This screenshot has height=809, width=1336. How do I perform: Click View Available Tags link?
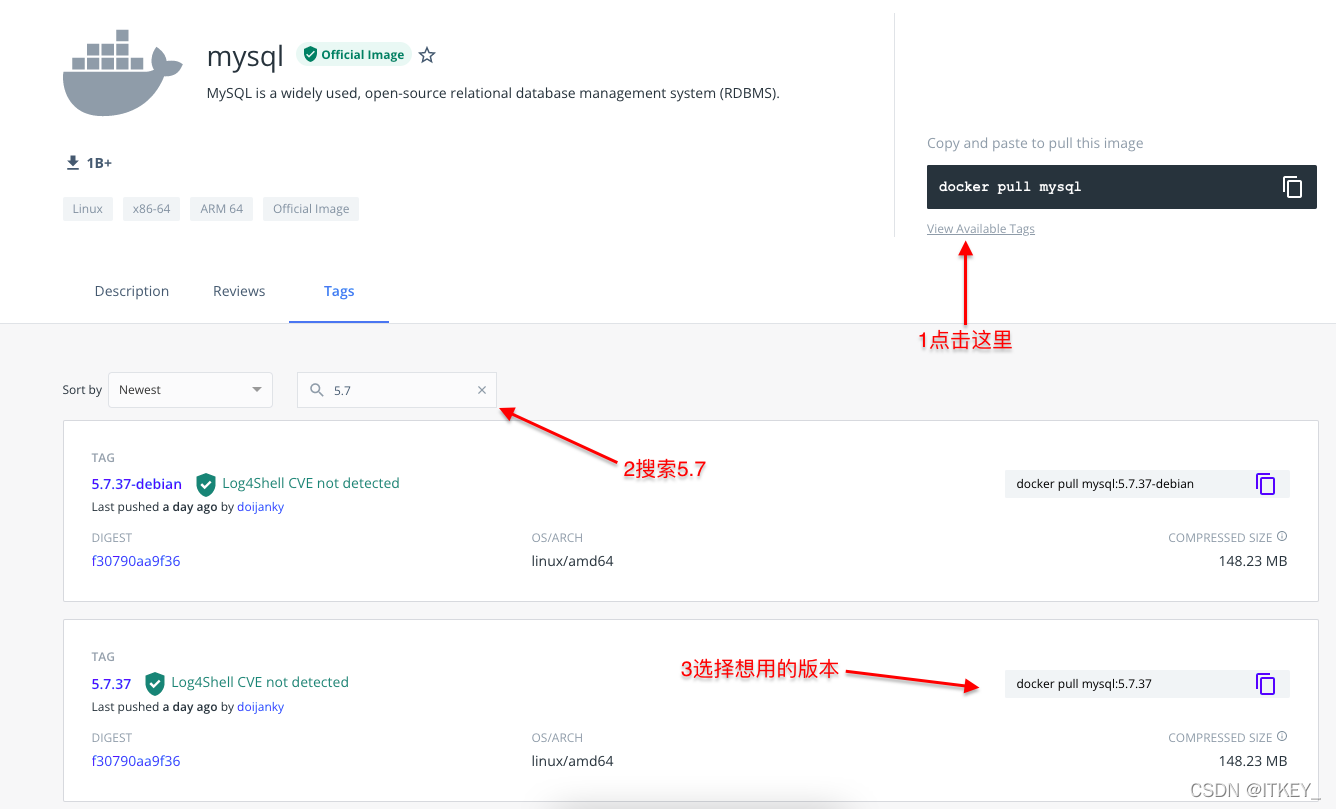pyautogui.click(x=981, y=229)
